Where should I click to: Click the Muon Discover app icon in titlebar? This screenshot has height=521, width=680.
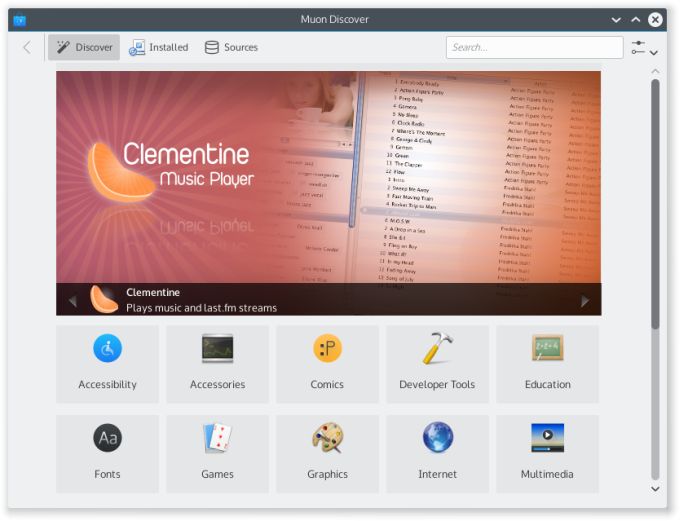pos(20,20)
